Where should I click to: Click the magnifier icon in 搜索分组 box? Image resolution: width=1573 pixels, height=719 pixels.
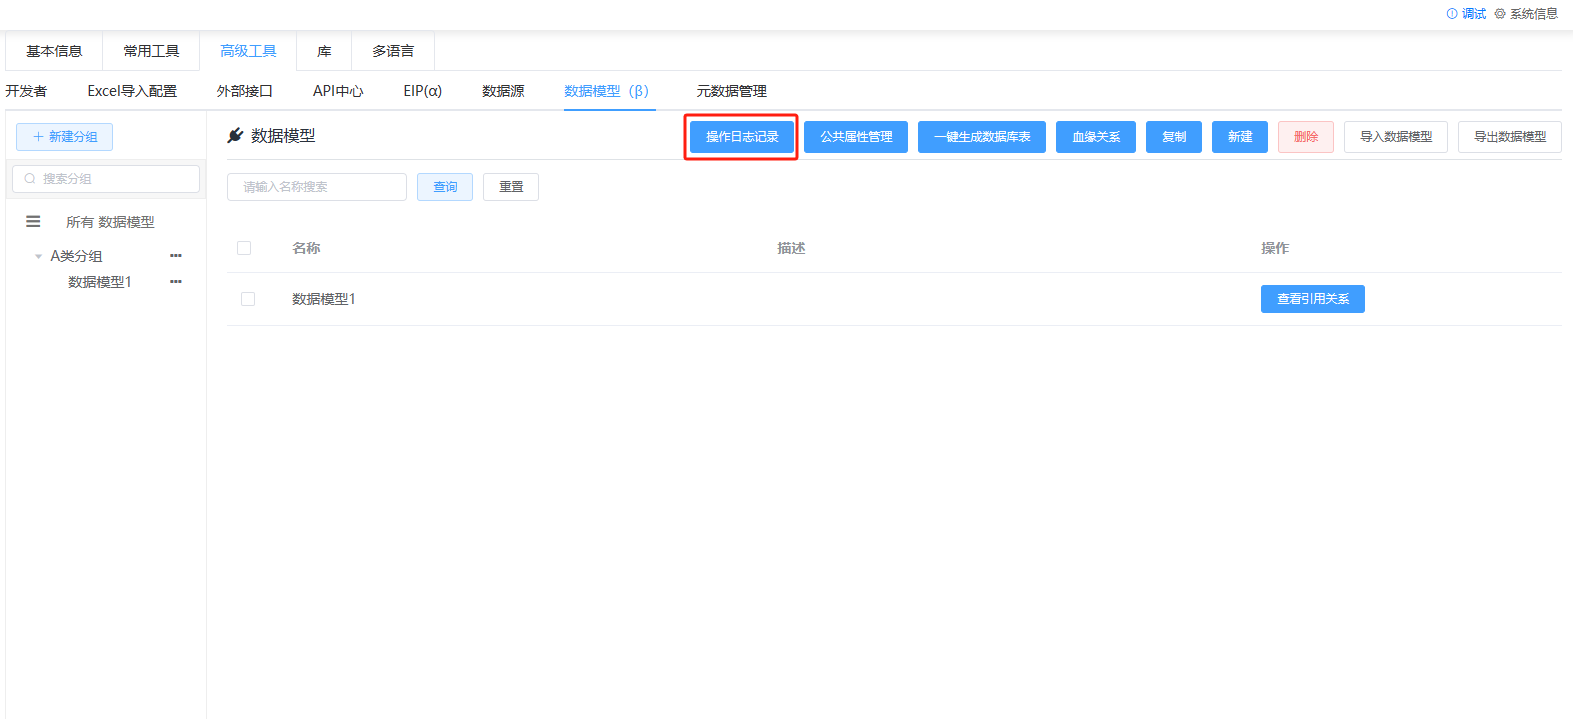30,179
